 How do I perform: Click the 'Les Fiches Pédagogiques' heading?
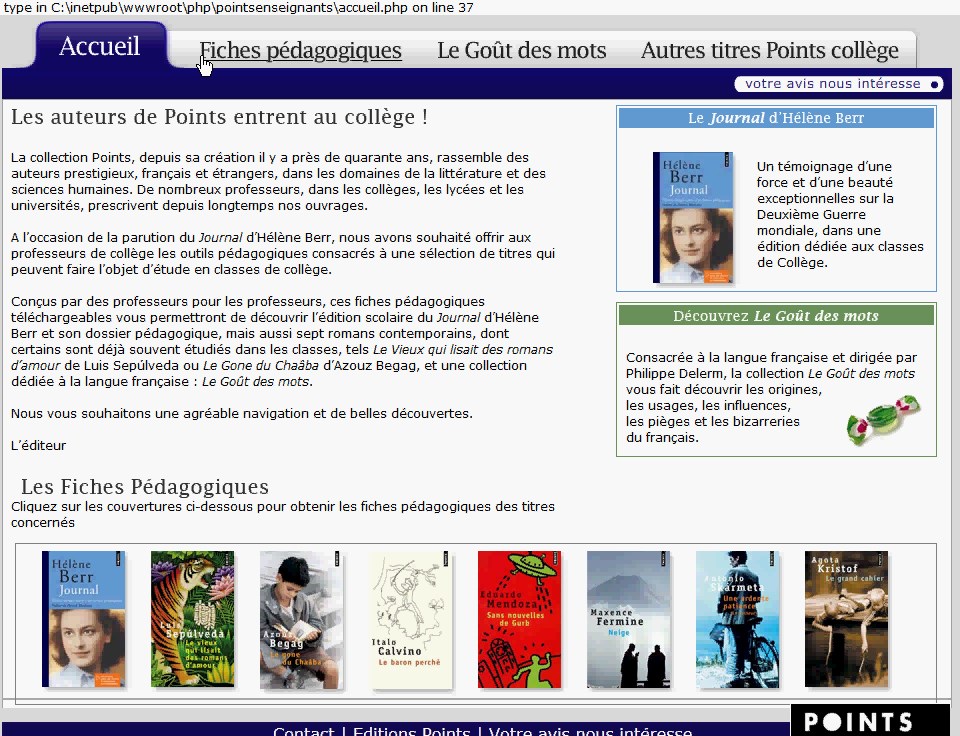pyautogui.click(x=144, y=487)
